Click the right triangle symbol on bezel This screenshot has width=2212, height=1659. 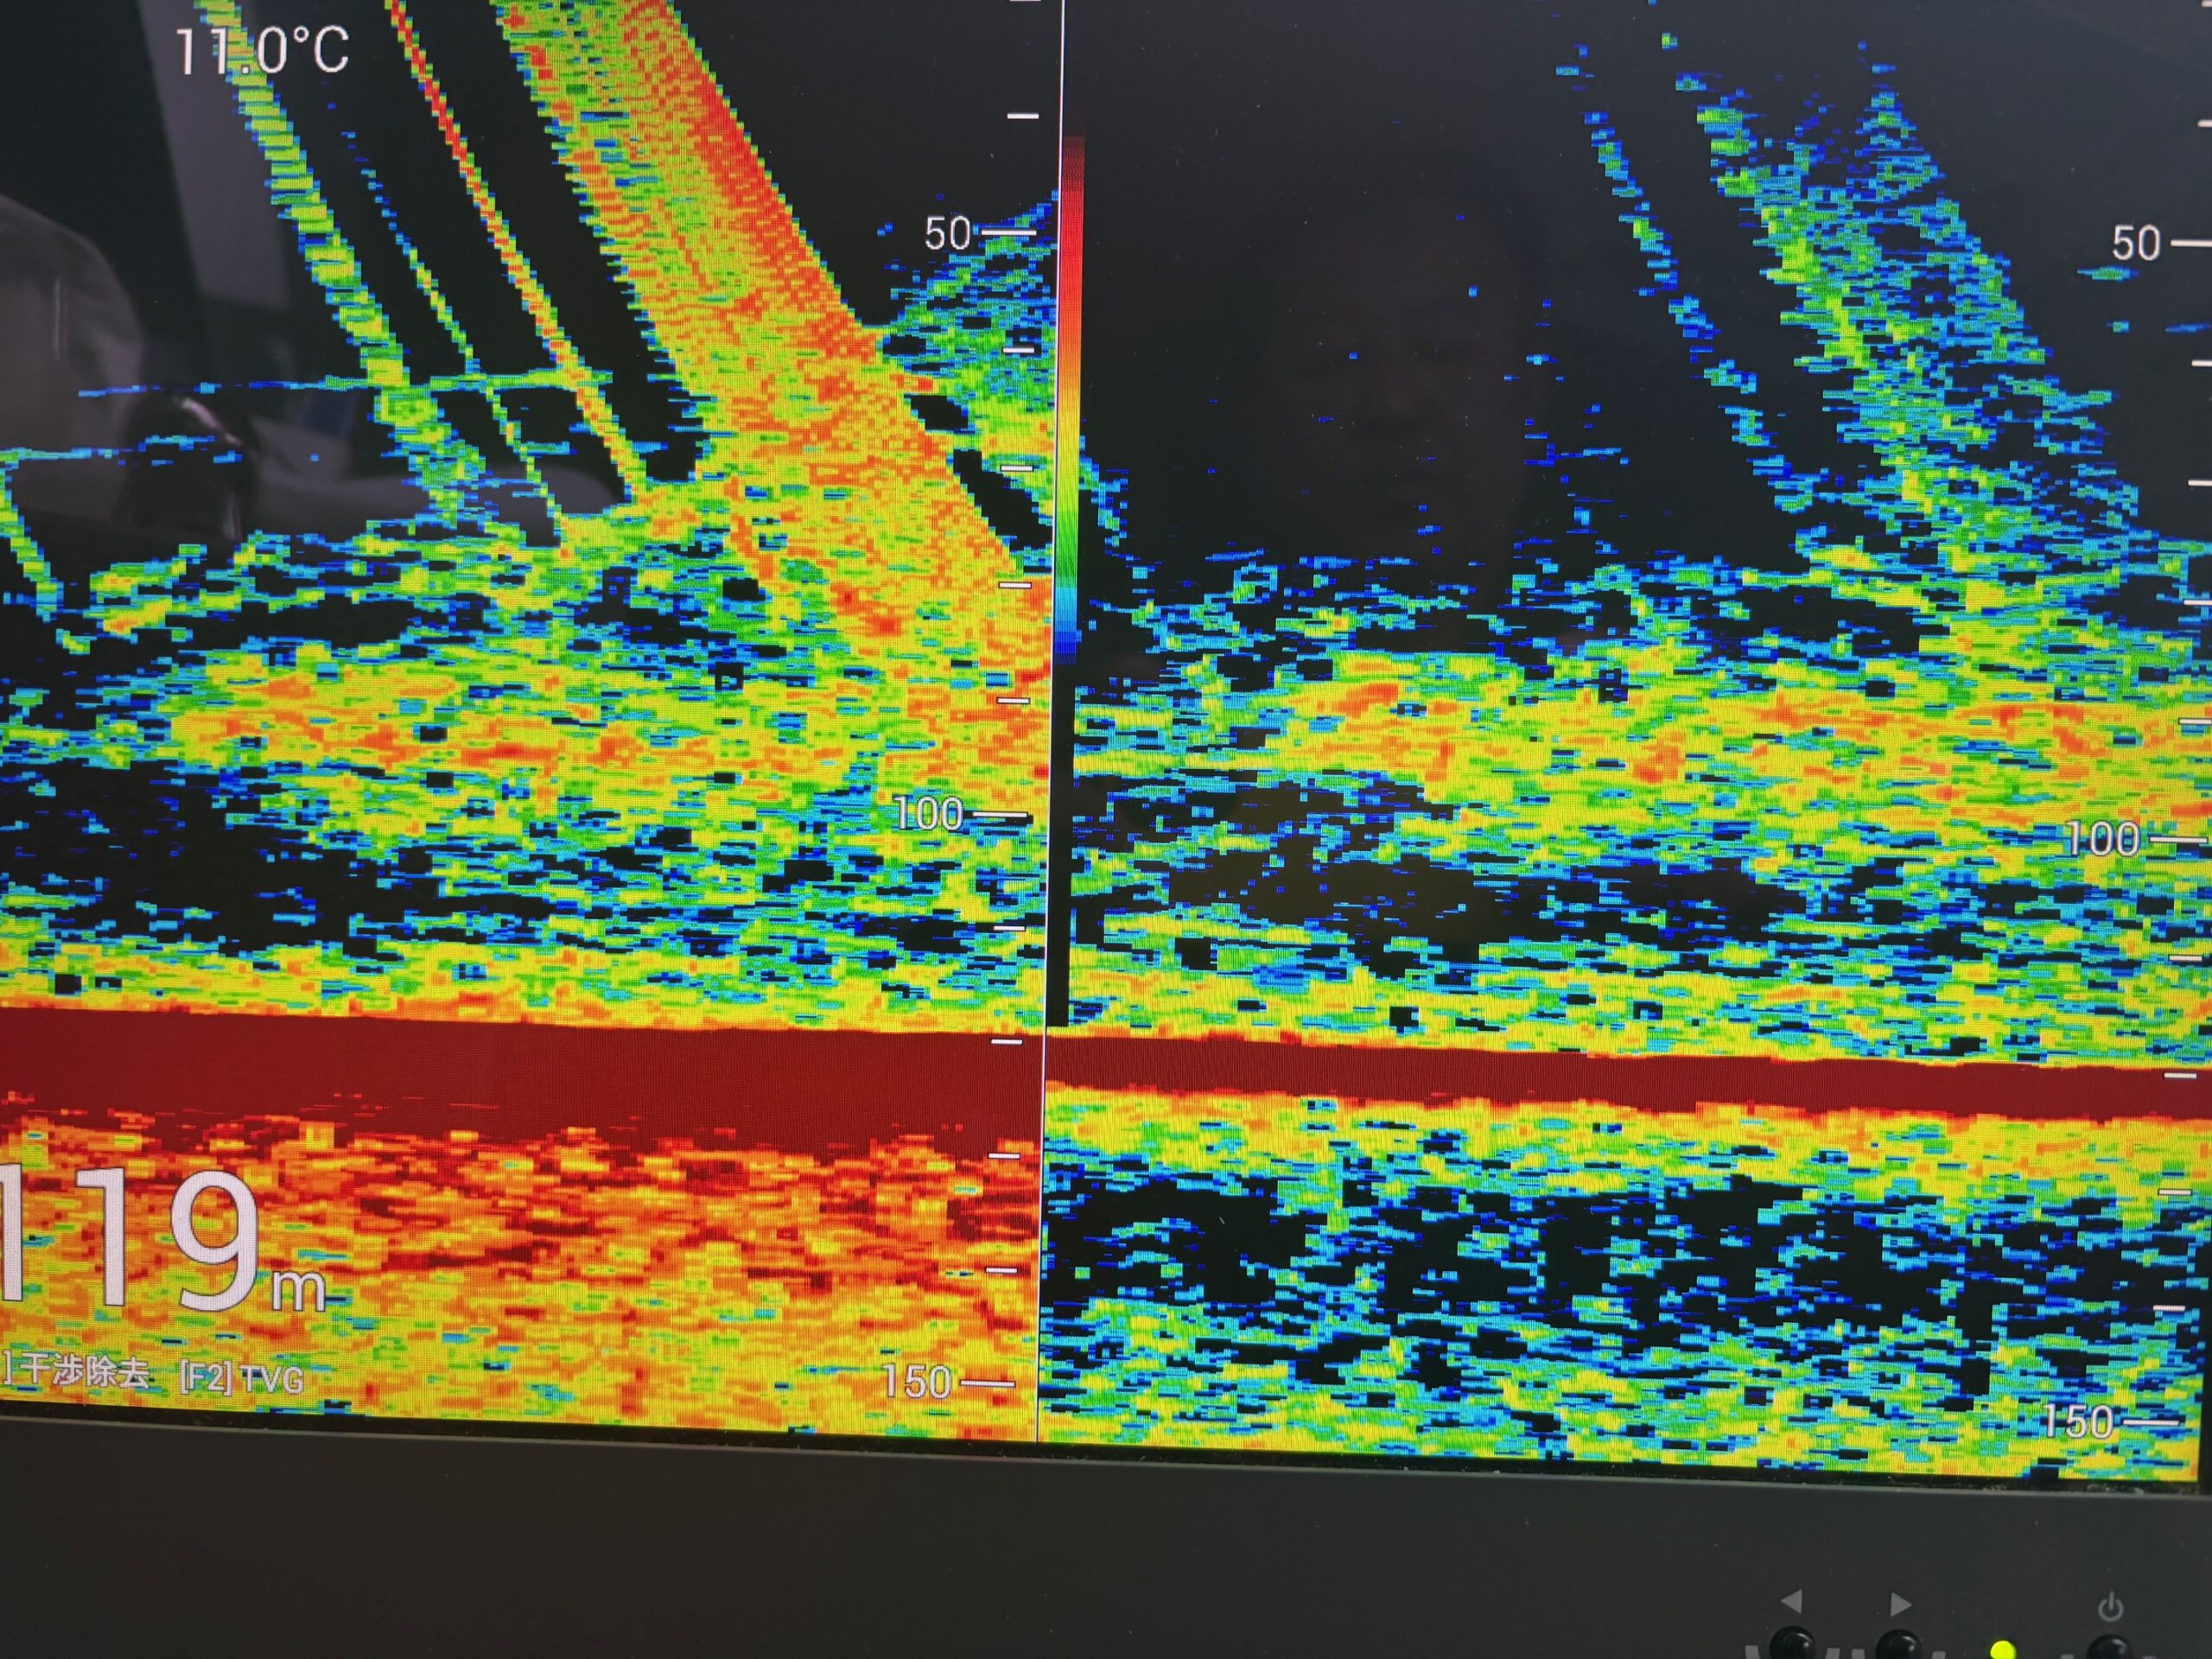pos(1900,1604)
